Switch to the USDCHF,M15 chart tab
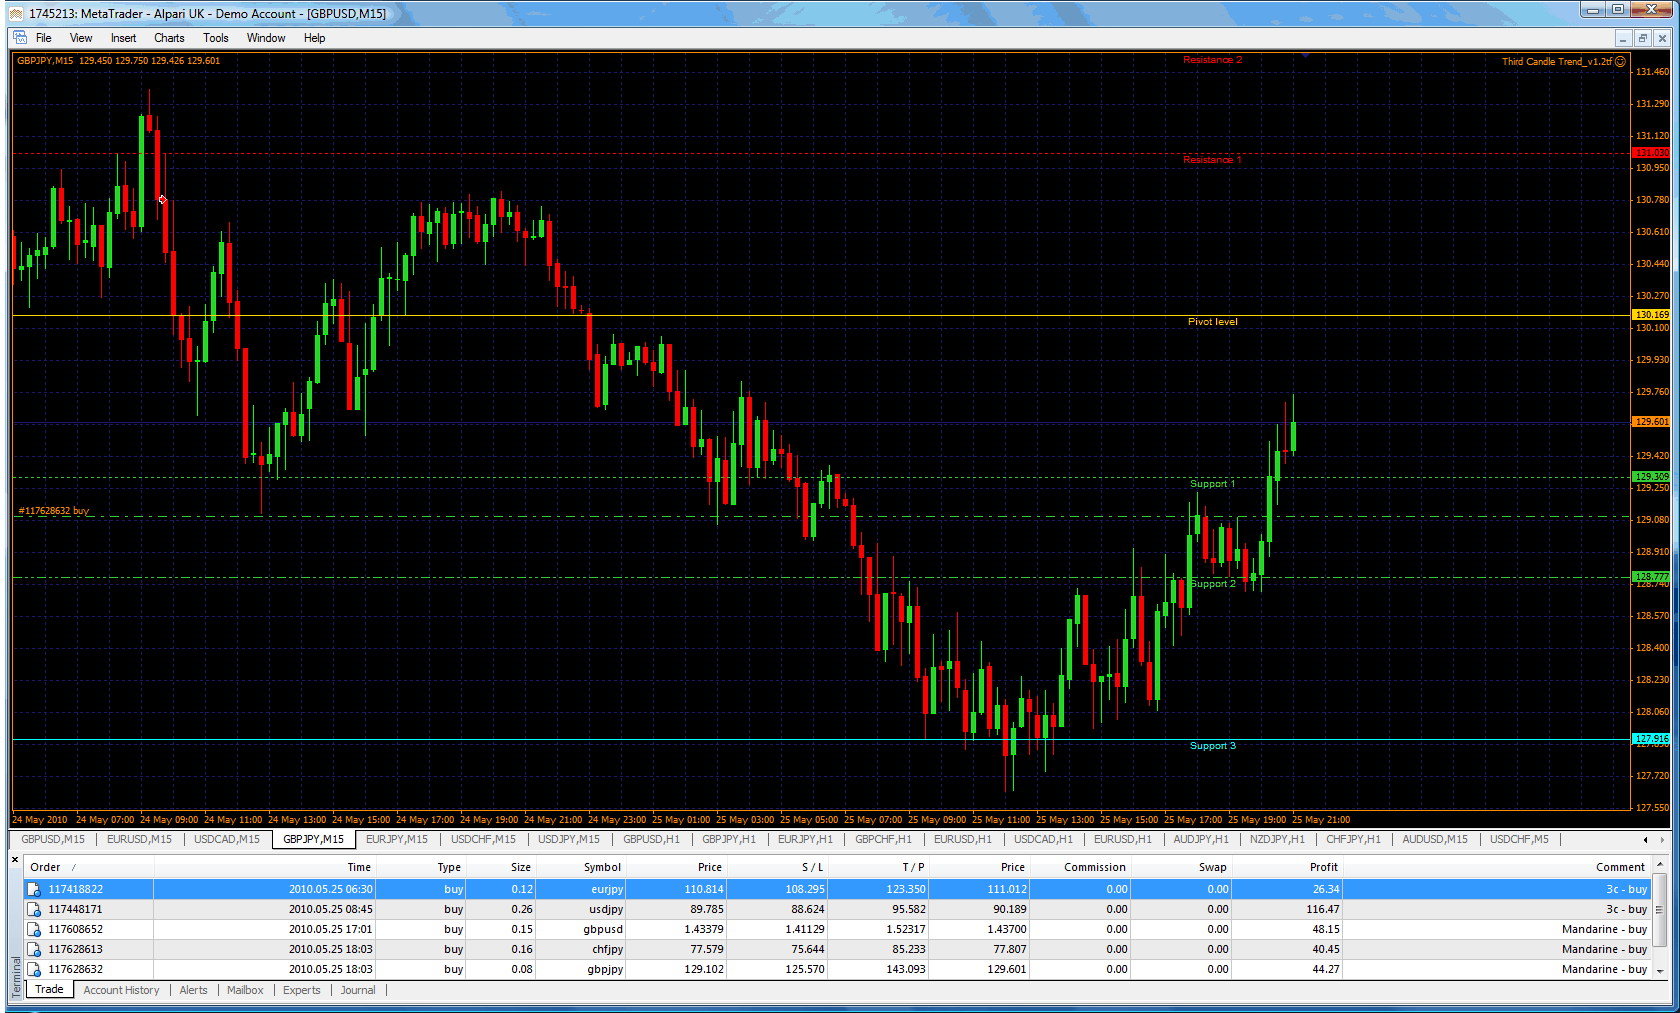Viewport: 1680px width, 1013px height. point(483,839)
